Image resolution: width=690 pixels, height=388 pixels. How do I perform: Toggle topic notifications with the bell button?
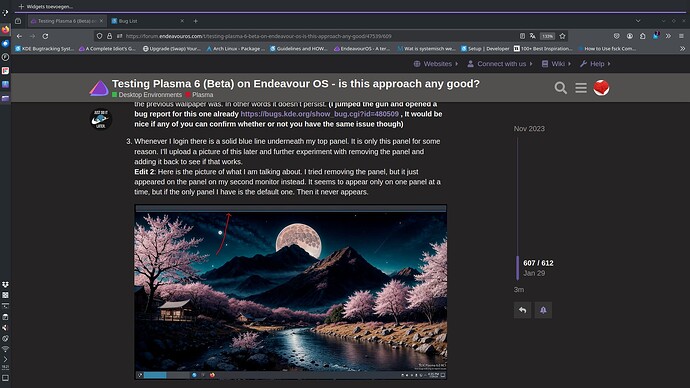pos(543,310)
